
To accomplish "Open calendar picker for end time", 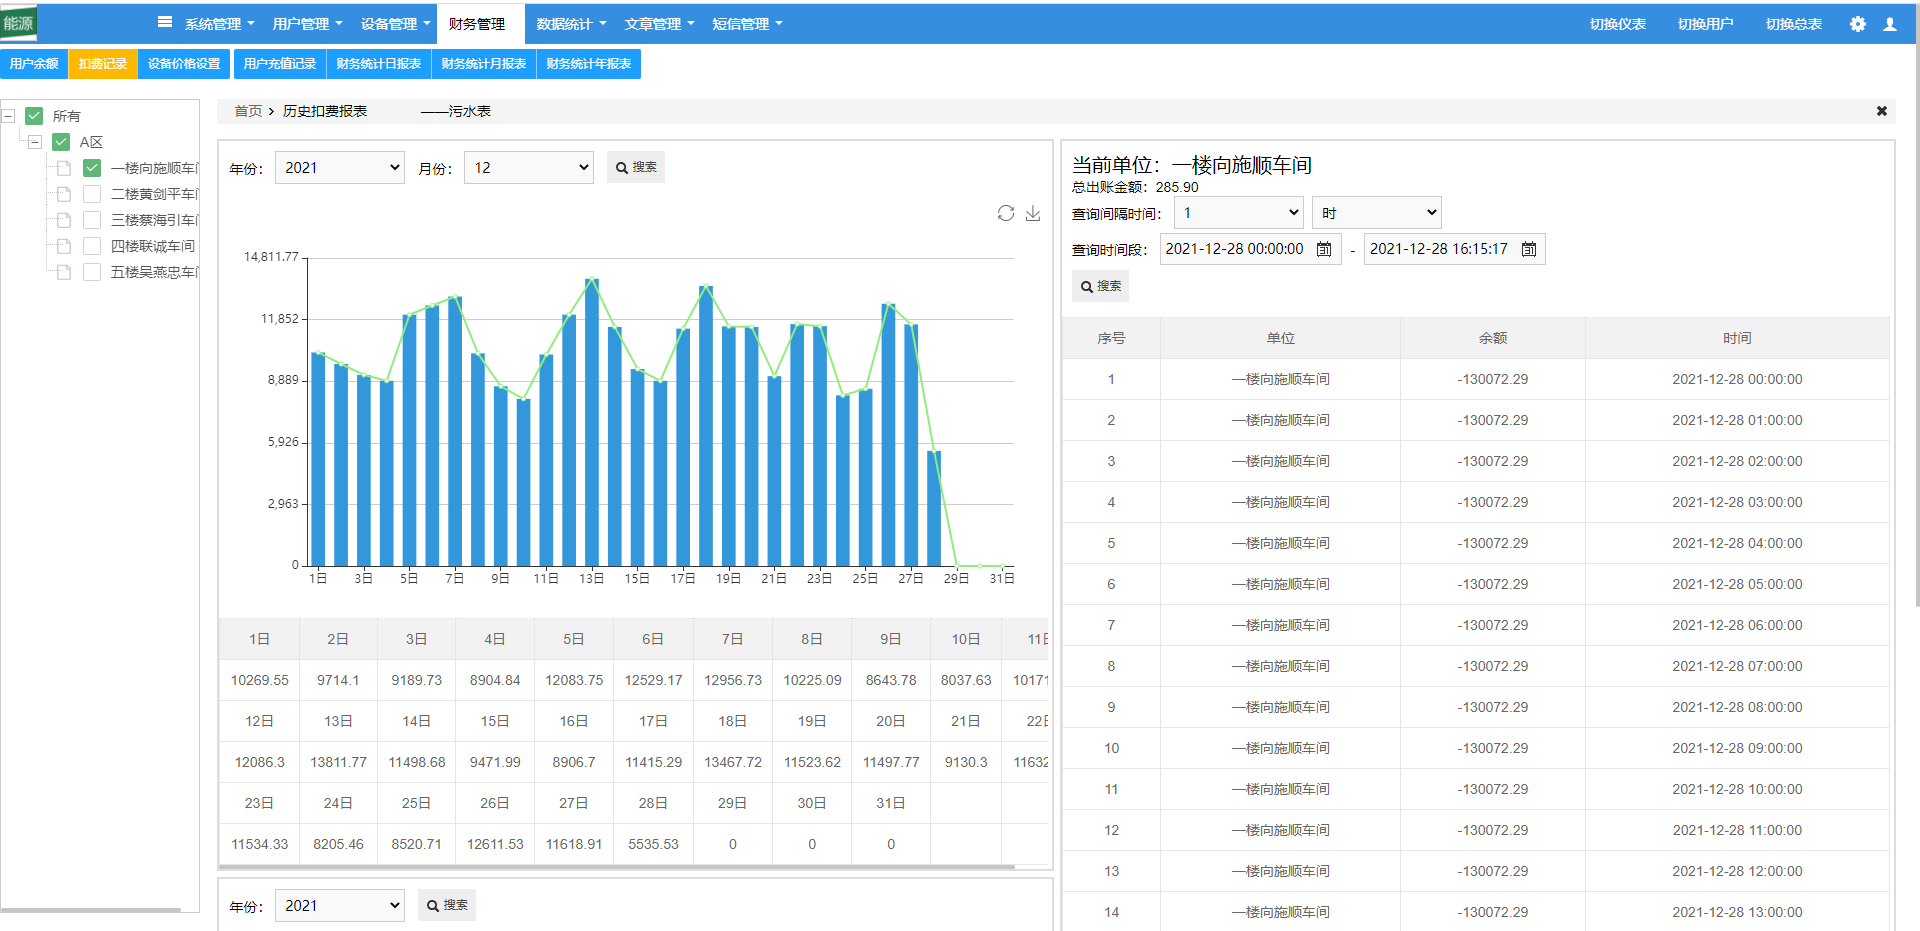I will 1529,249.
